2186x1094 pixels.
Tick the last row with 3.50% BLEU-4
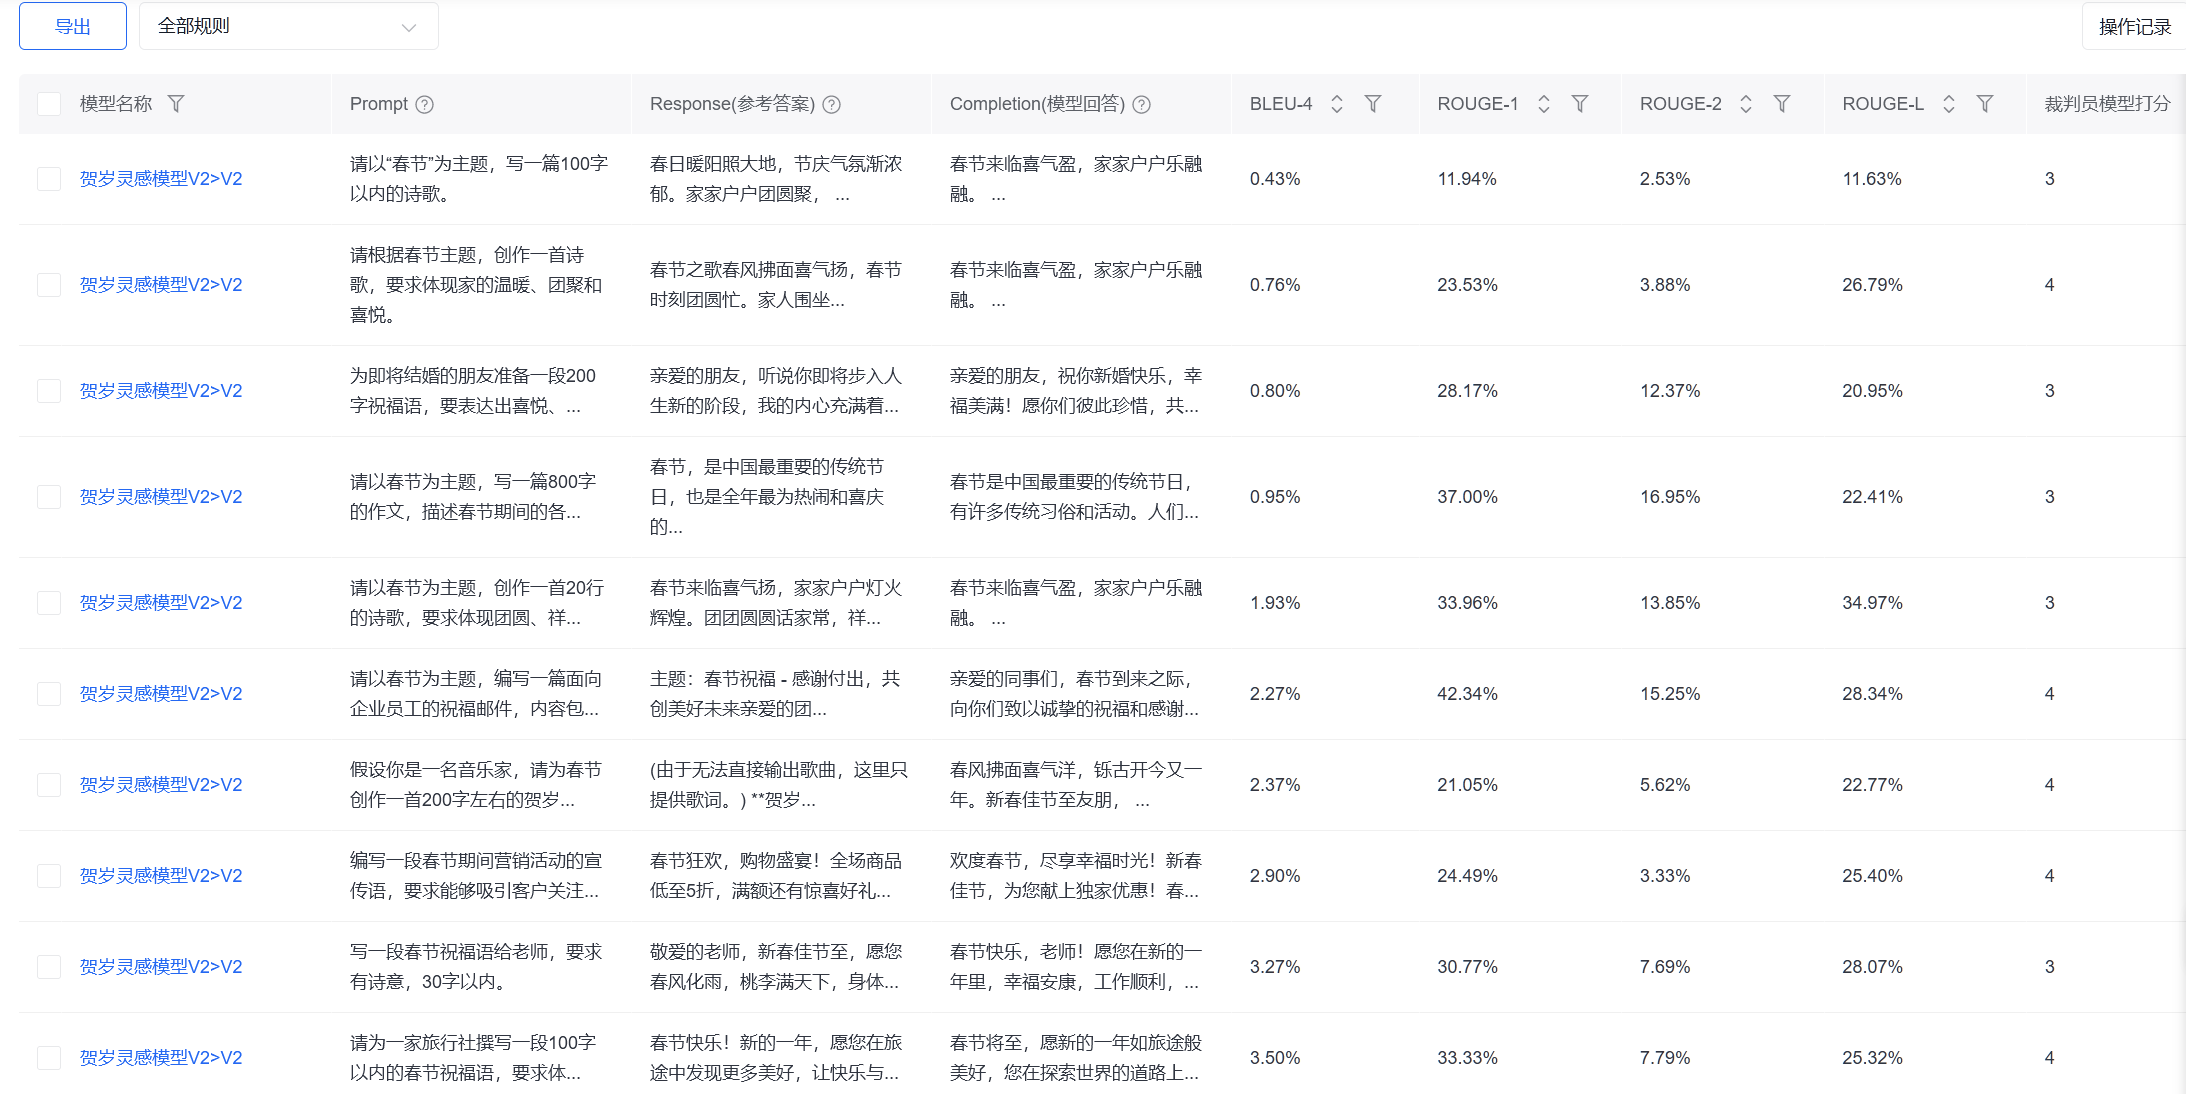pos(49,1058)
